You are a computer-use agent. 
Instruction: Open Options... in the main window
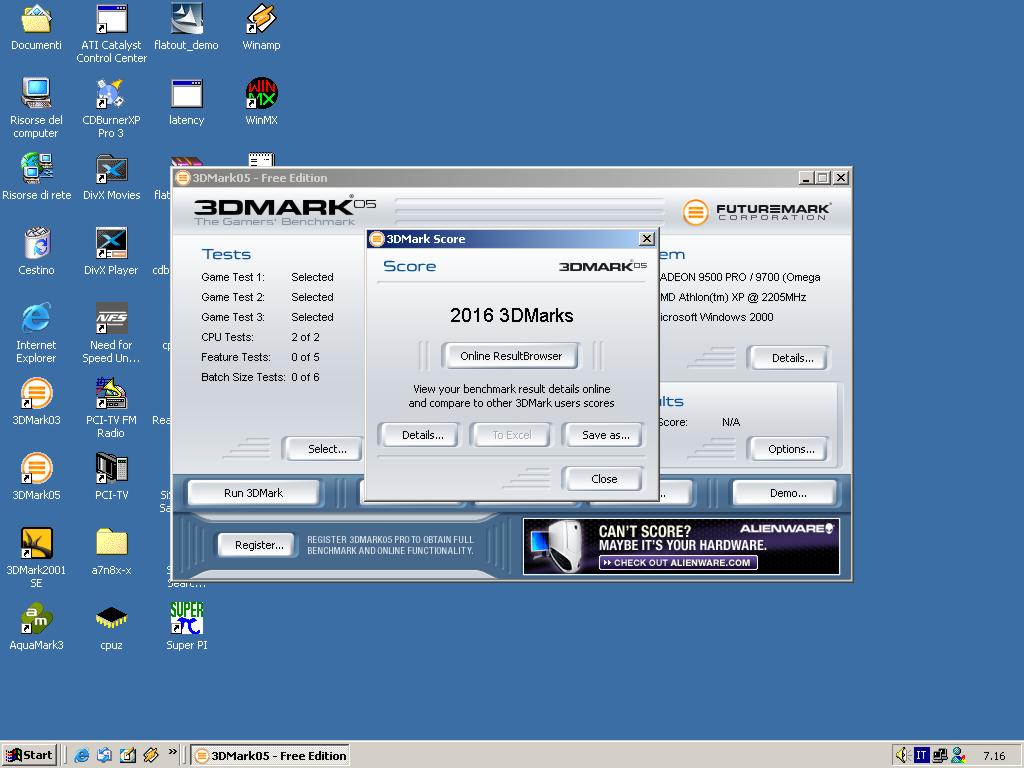point(791,449)
